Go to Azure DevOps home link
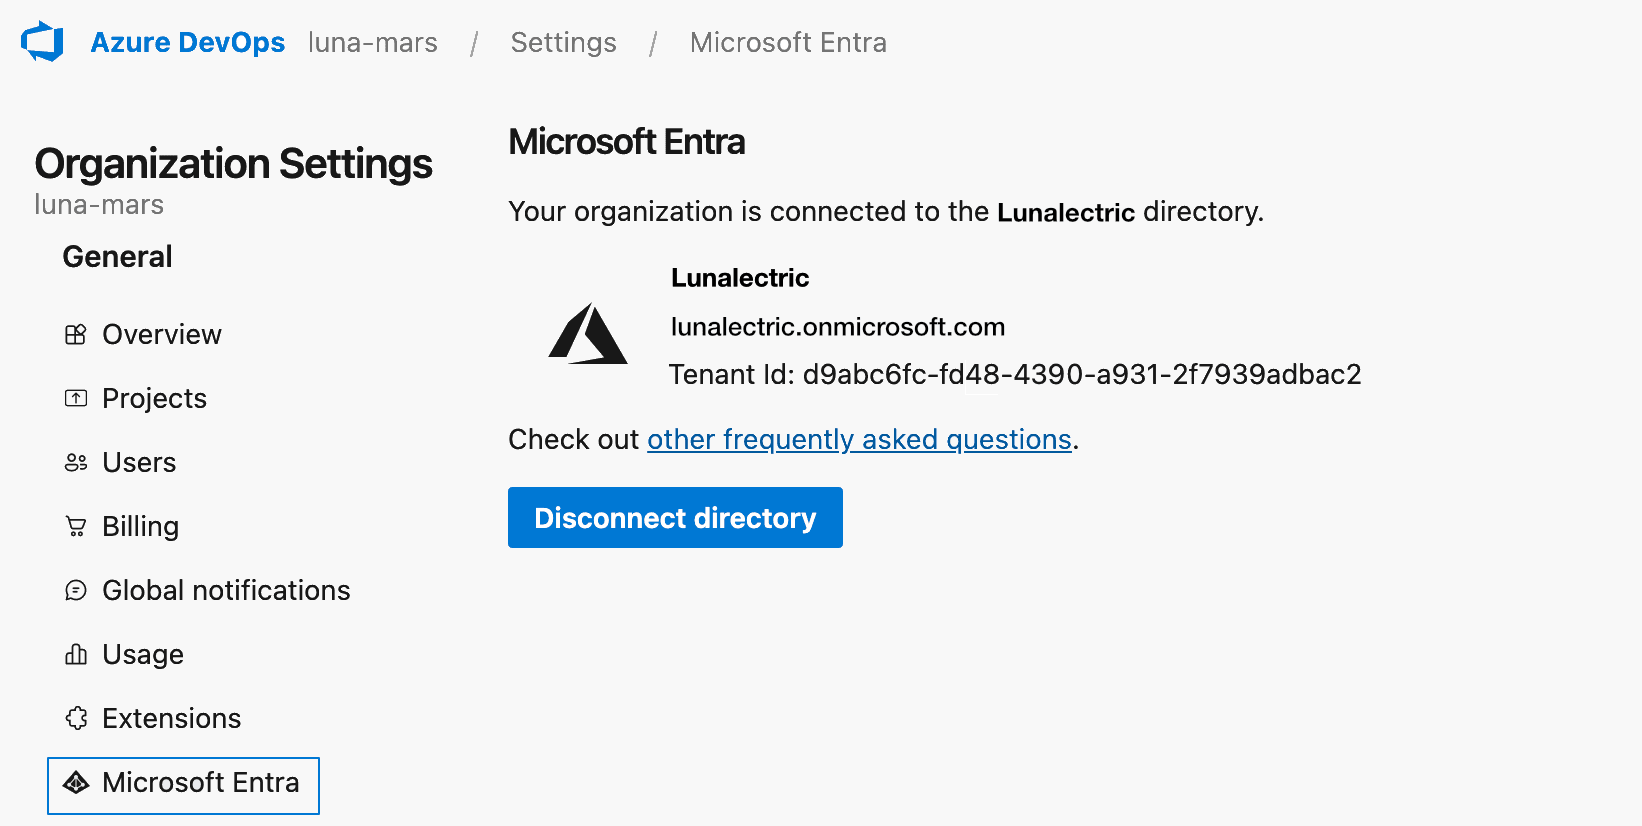1642x826 pixels. point(187,42)
